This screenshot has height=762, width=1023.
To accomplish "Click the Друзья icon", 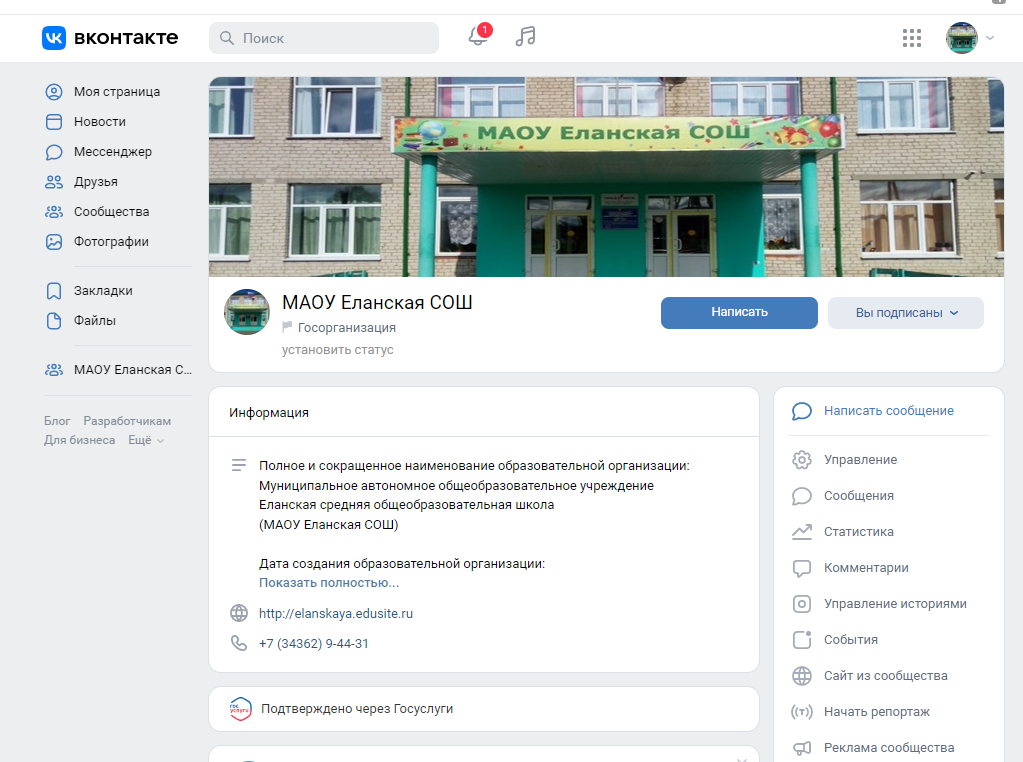I will (53, 182).
